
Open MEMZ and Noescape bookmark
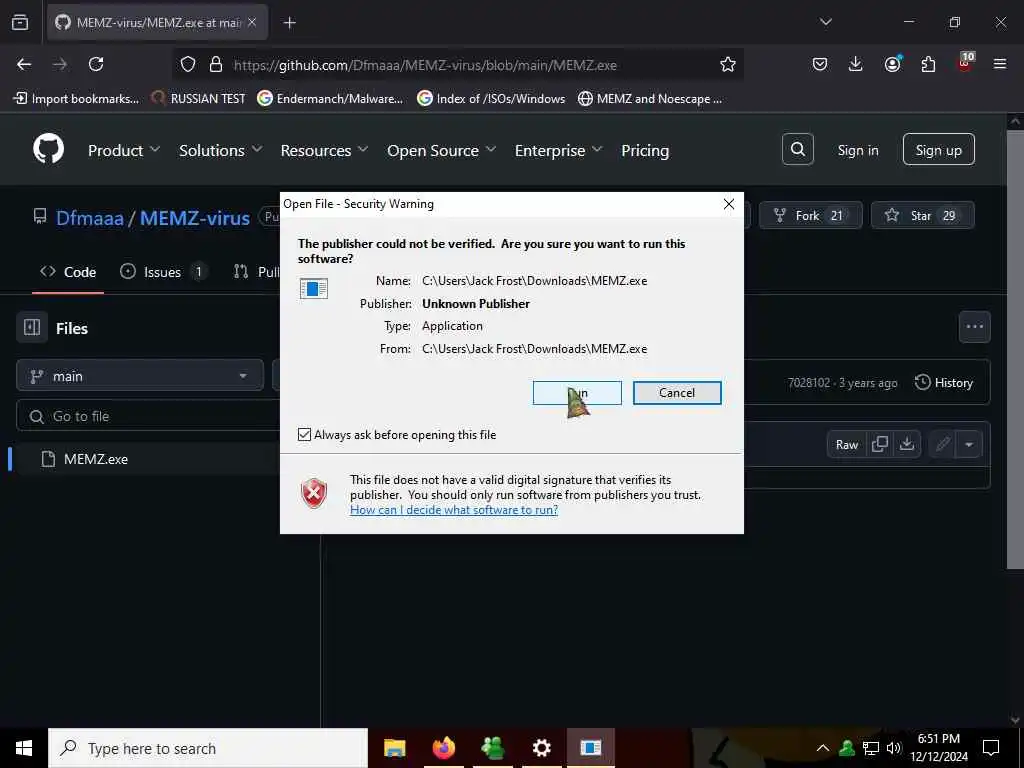coord(650,99)
